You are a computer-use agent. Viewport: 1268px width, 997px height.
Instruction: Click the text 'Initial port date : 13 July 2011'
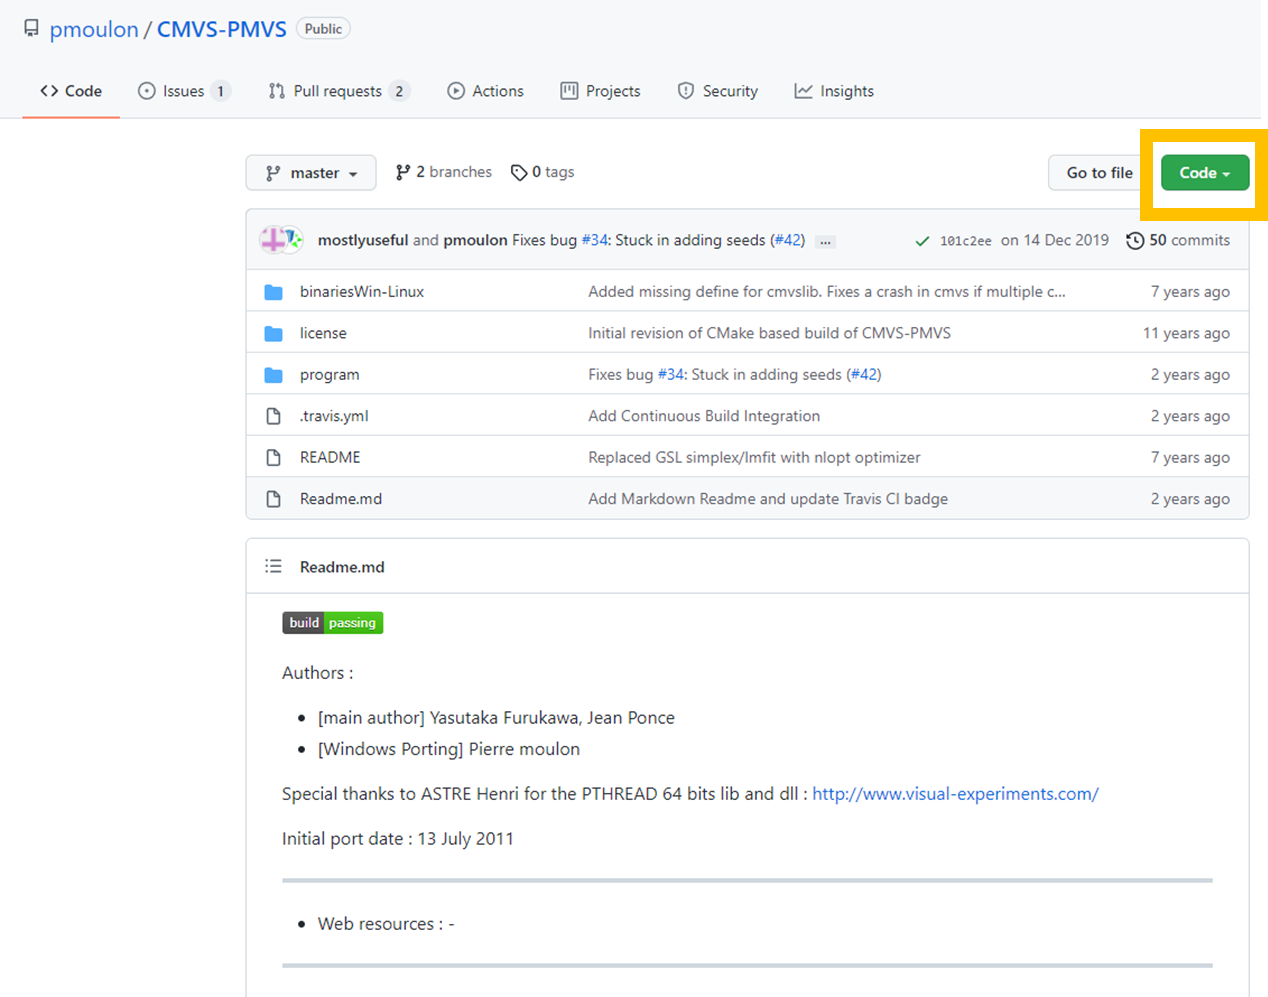click(398, 839)
